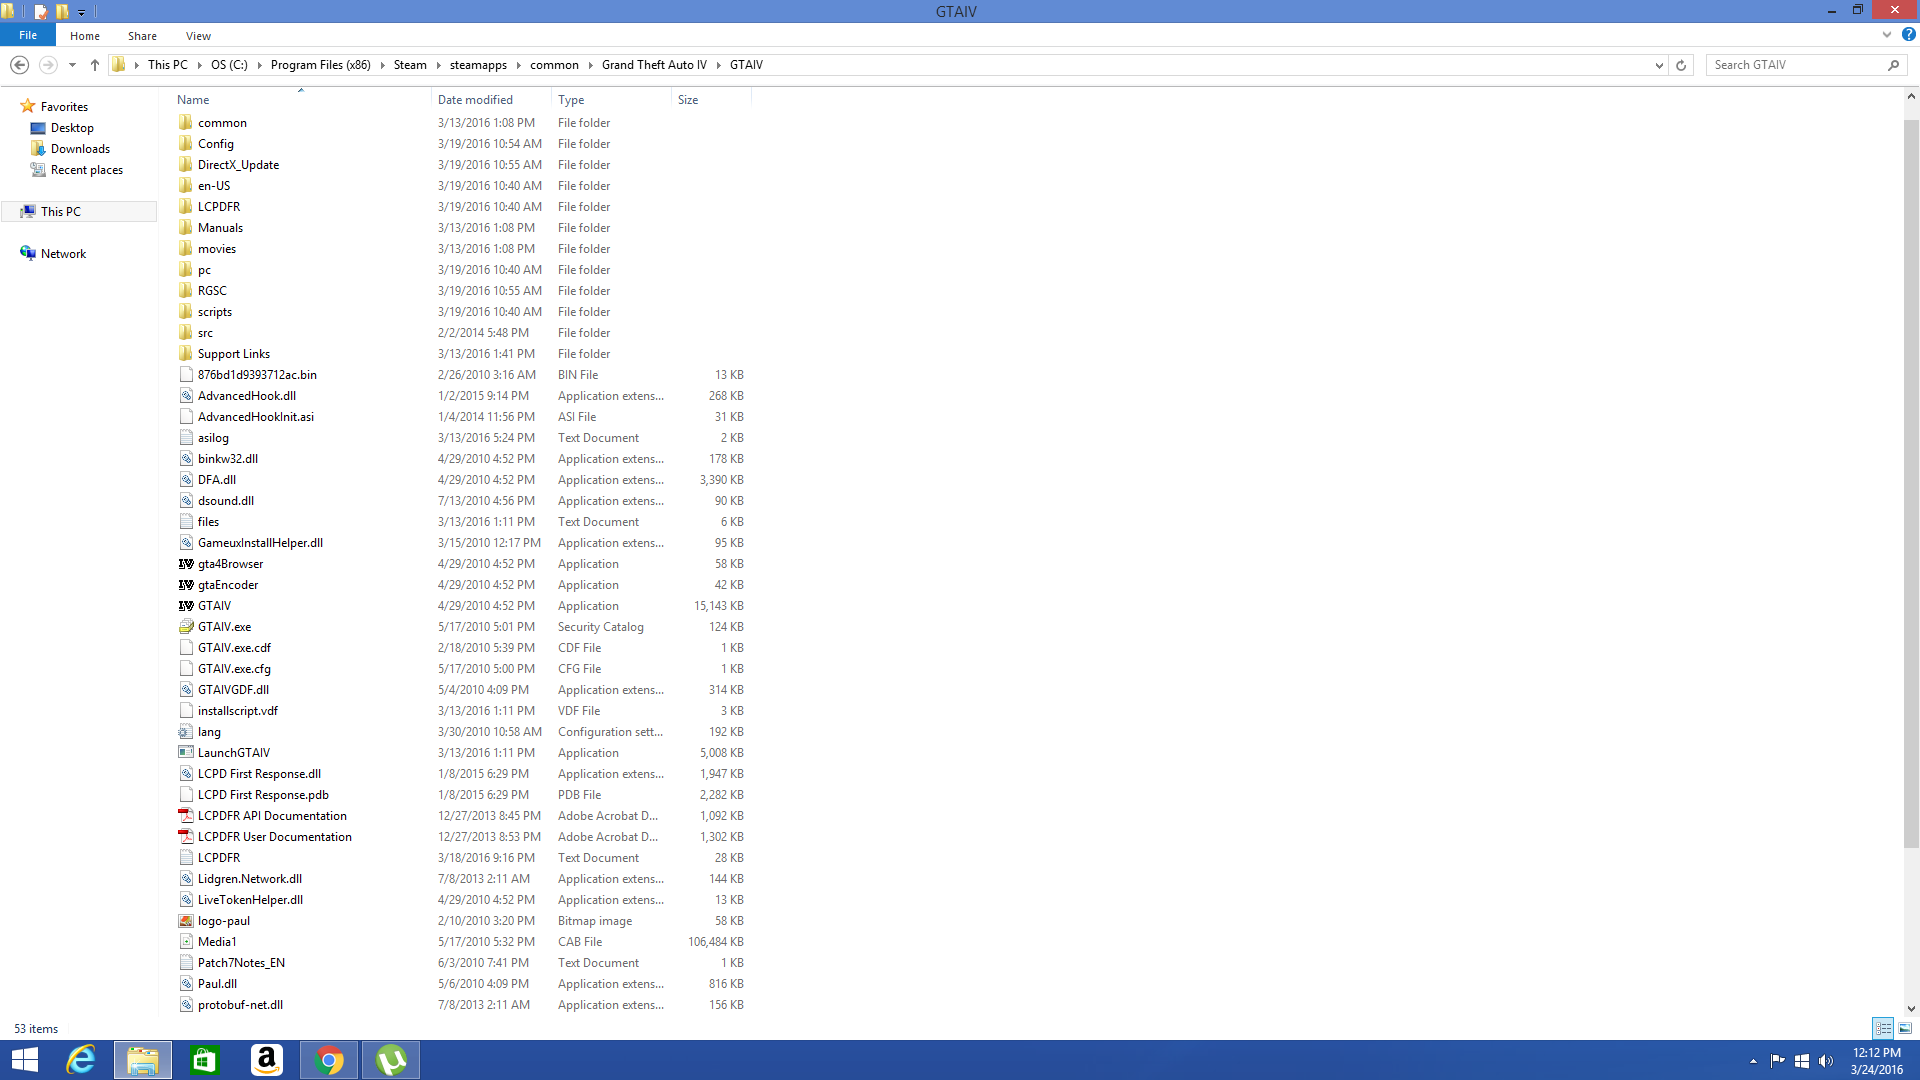
Task: Open the View ribbon tab
Action: point(198,36)
